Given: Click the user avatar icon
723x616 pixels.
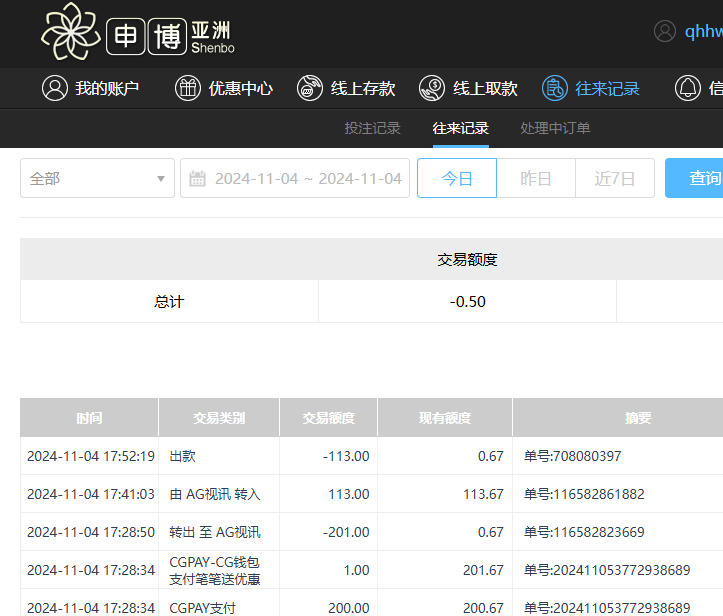Looking at the screenshot, I should click(x=665, y=31).
